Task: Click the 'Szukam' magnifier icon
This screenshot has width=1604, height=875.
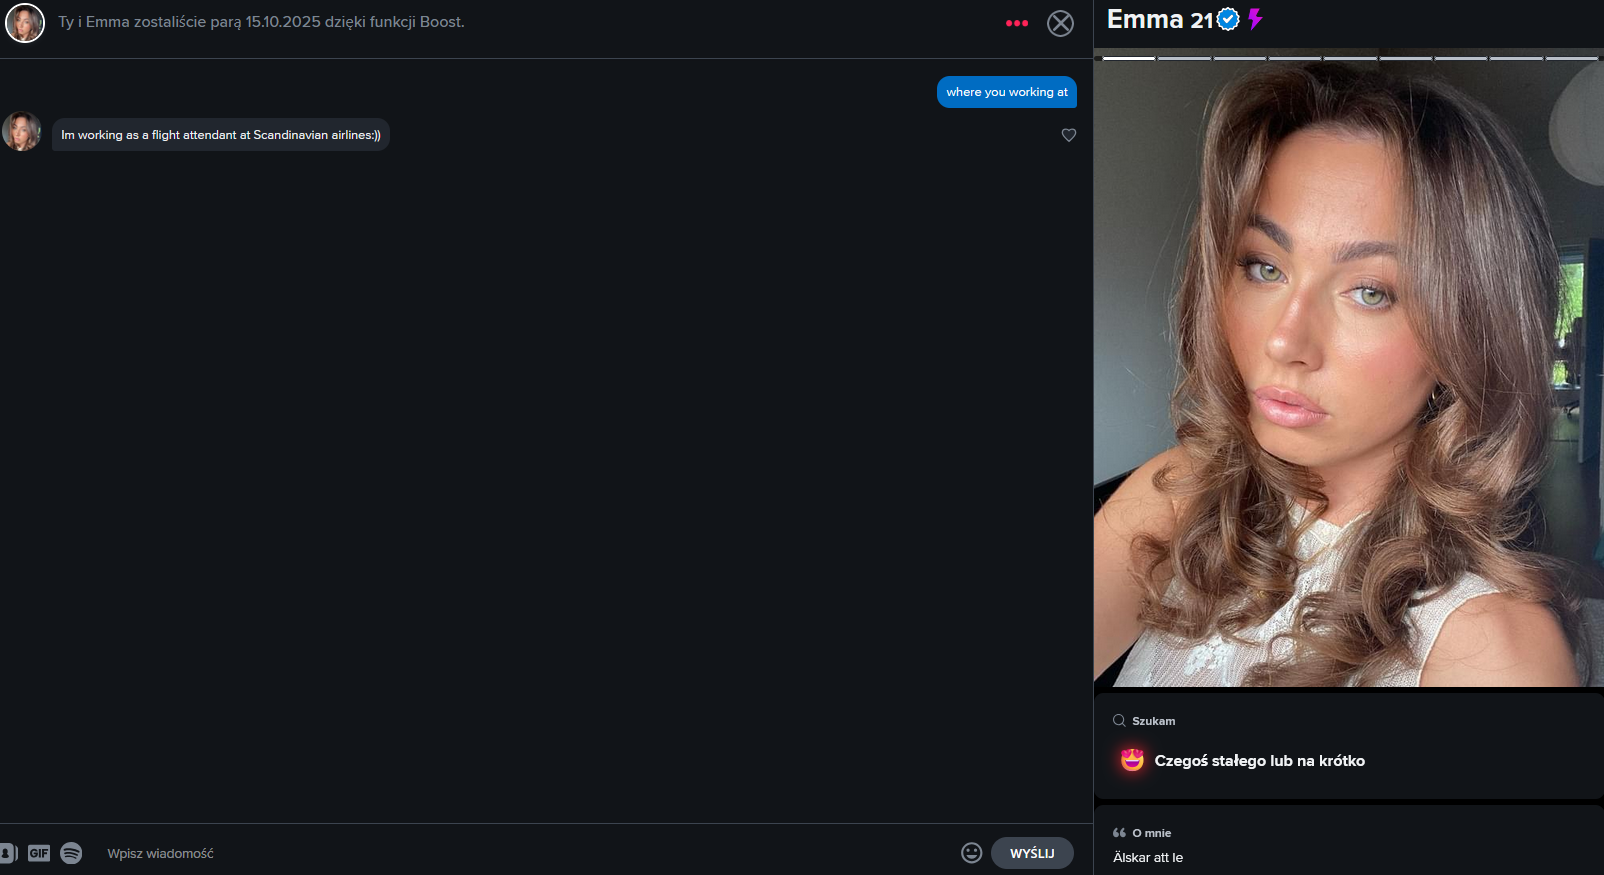Action: 1119,720
